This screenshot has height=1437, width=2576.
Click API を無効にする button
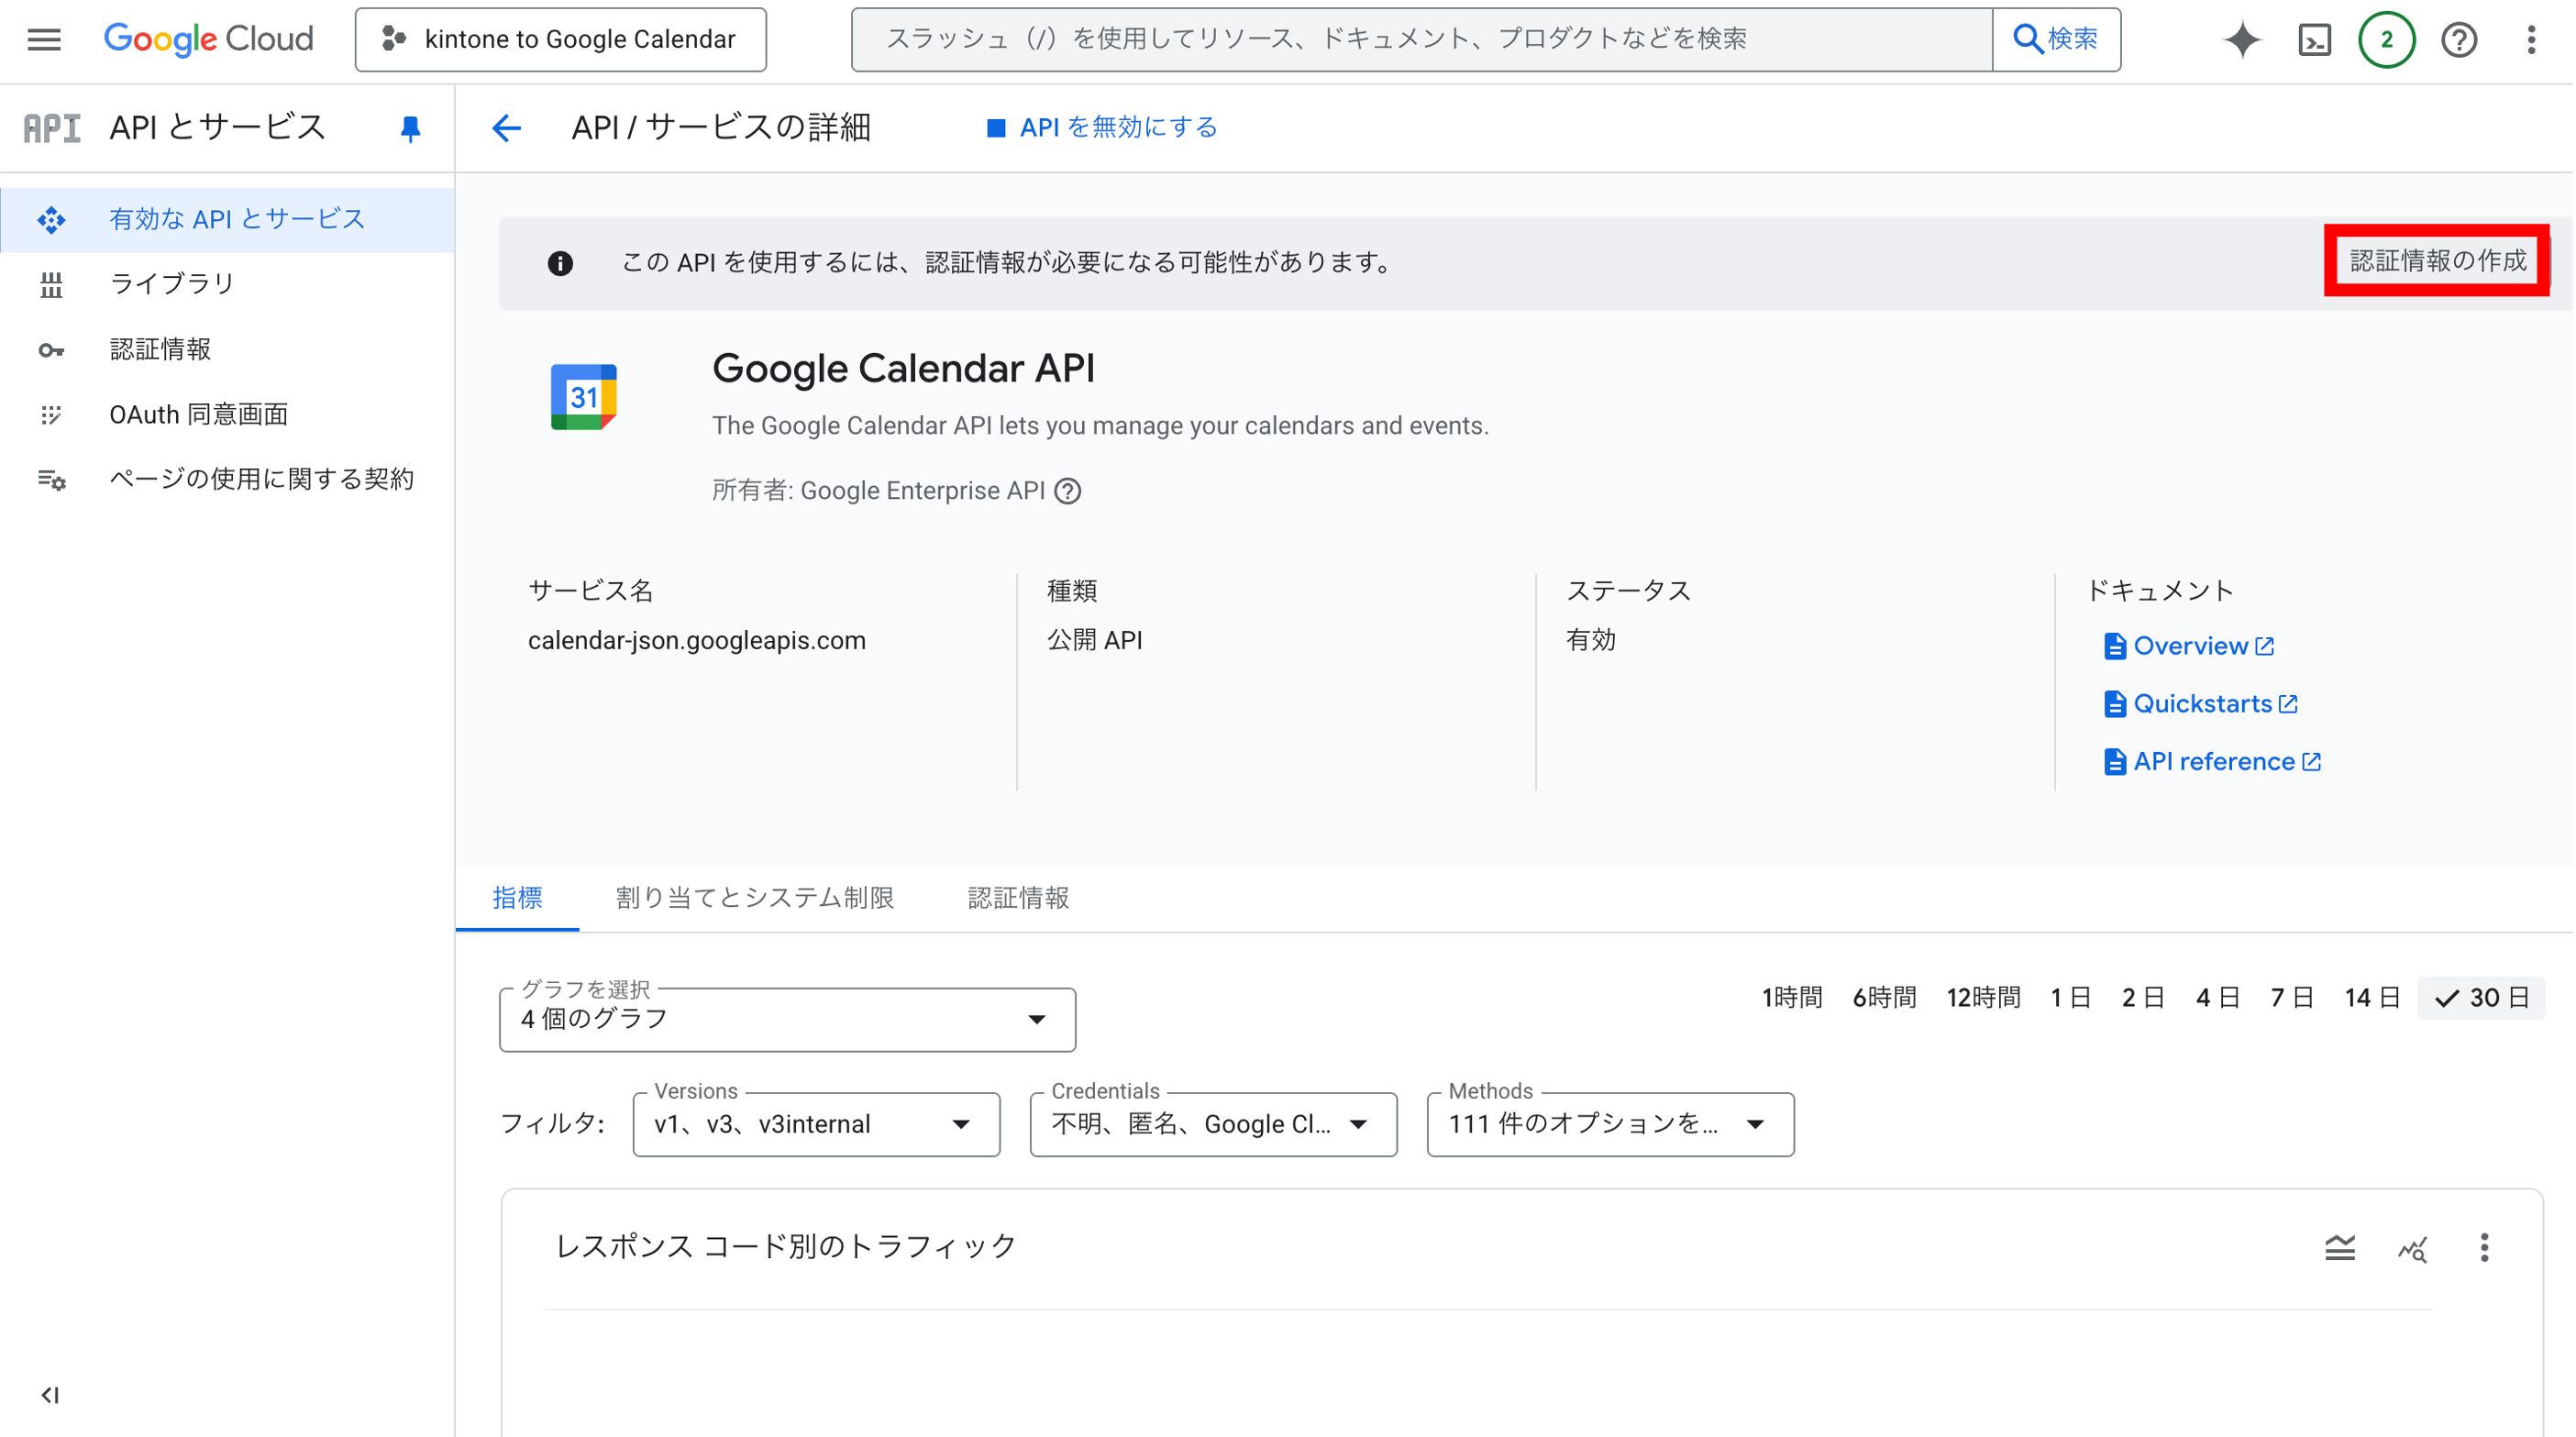1102,128
